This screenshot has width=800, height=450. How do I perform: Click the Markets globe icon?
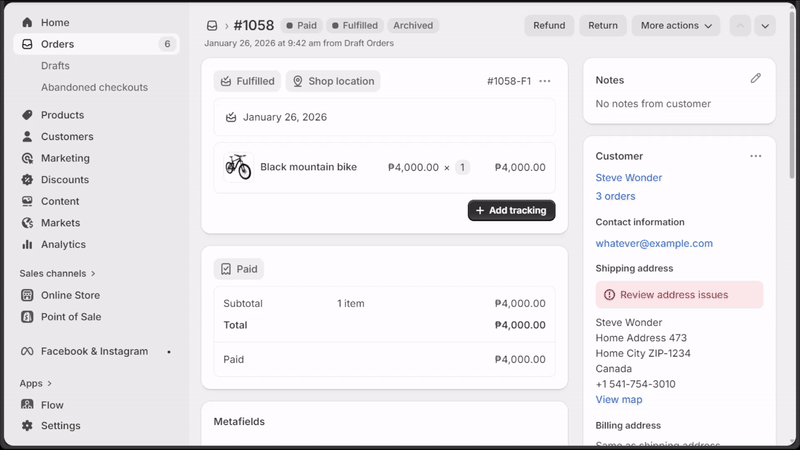click(x=27, y=223)
